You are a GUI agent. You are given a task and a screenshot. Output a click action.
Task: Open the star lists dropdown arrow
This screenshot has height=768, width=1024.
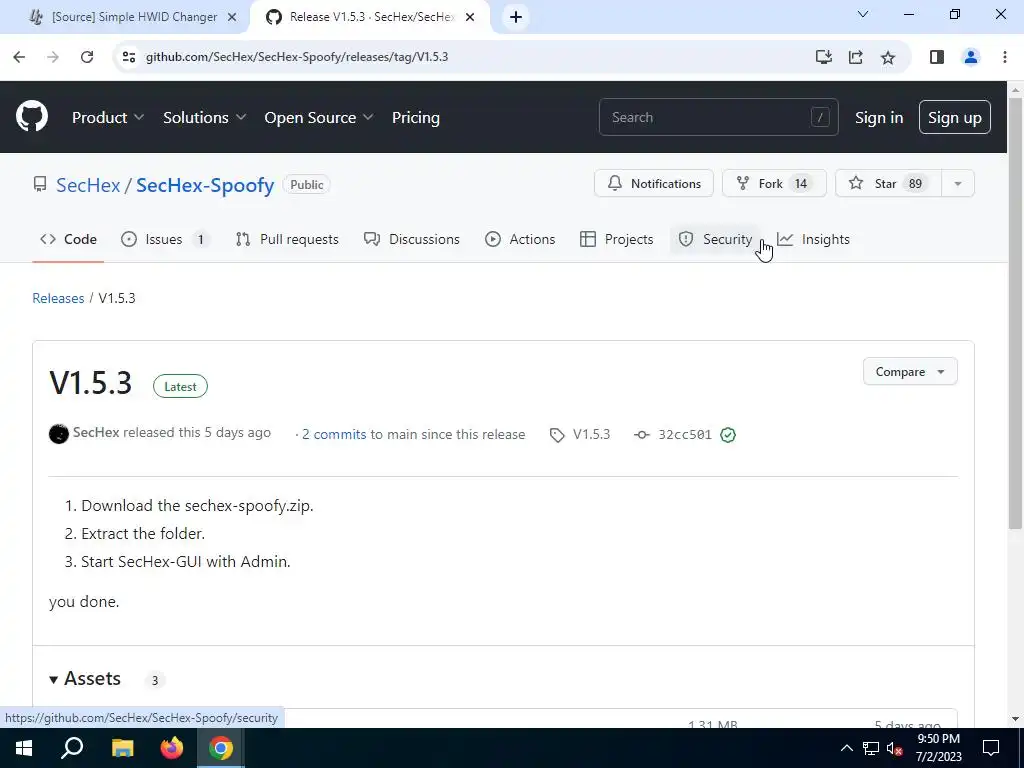(958, 184)
